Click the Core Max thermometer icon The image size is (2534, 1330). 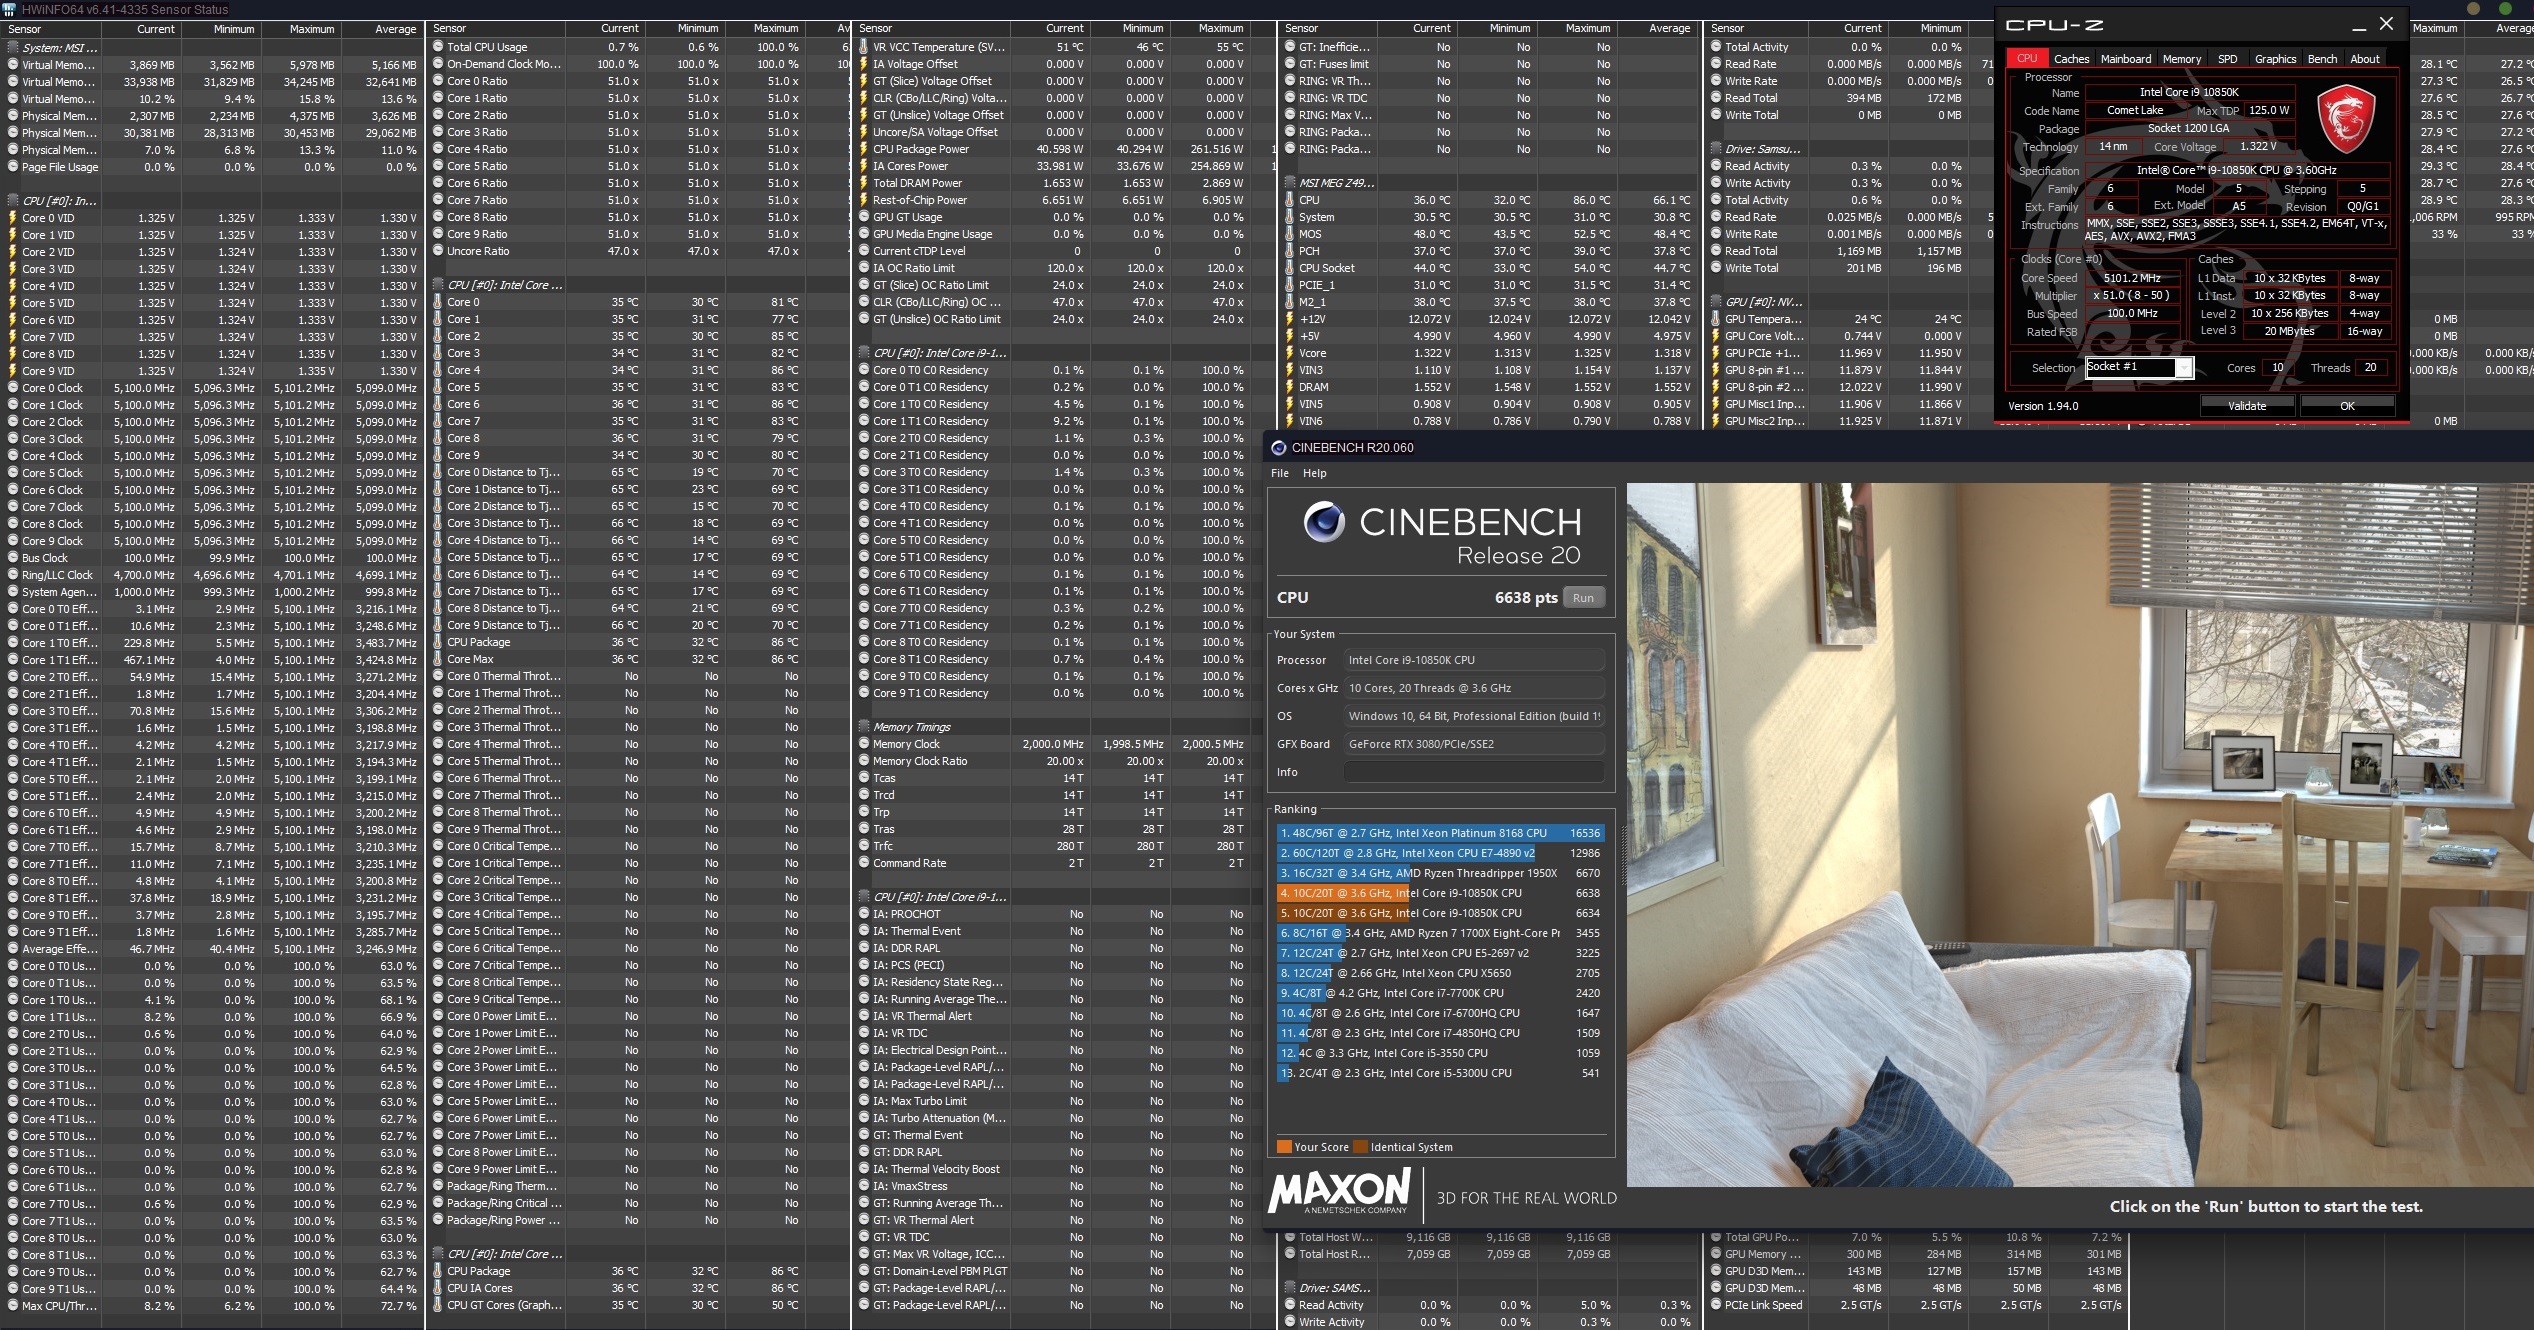click(438, 659)
